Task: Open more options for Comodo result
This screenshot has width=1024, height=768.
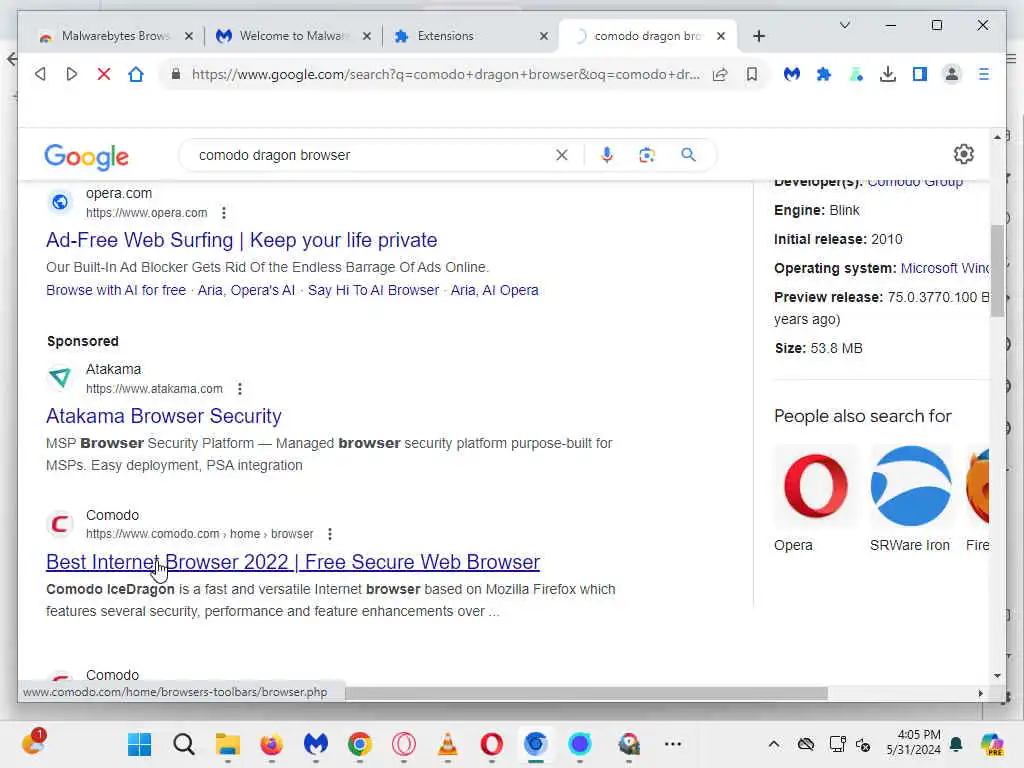Action: point(330,534)
